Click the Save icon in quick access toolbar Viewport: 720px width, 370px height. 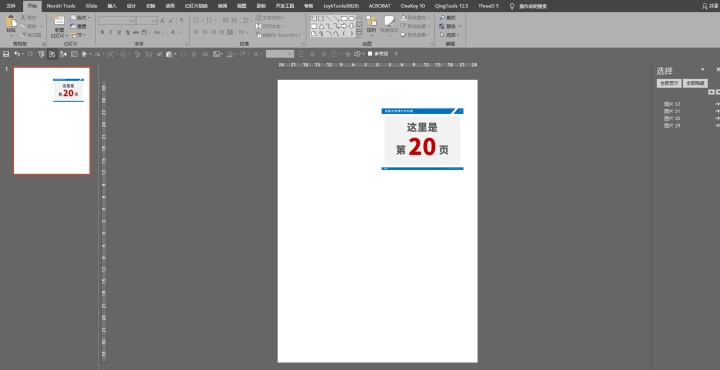click(6, 54)
